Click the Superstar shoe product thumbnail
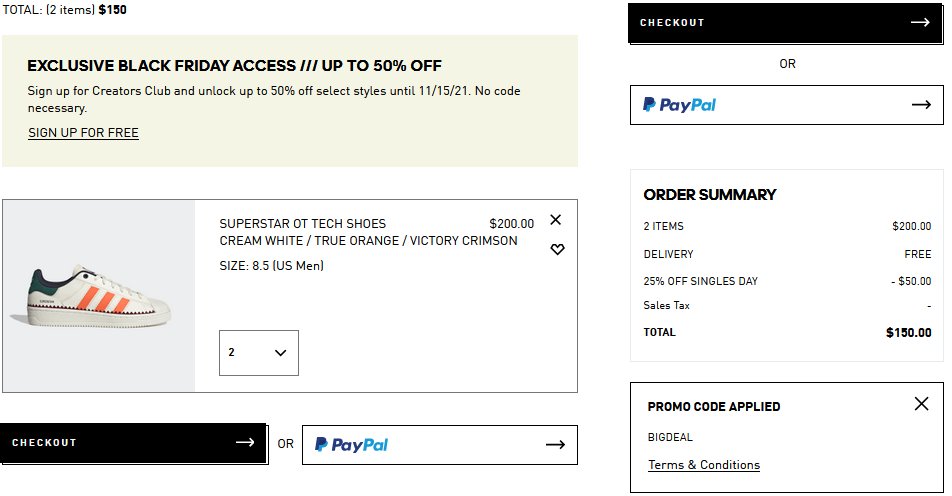952x496 pixels. tap(98, 296)
